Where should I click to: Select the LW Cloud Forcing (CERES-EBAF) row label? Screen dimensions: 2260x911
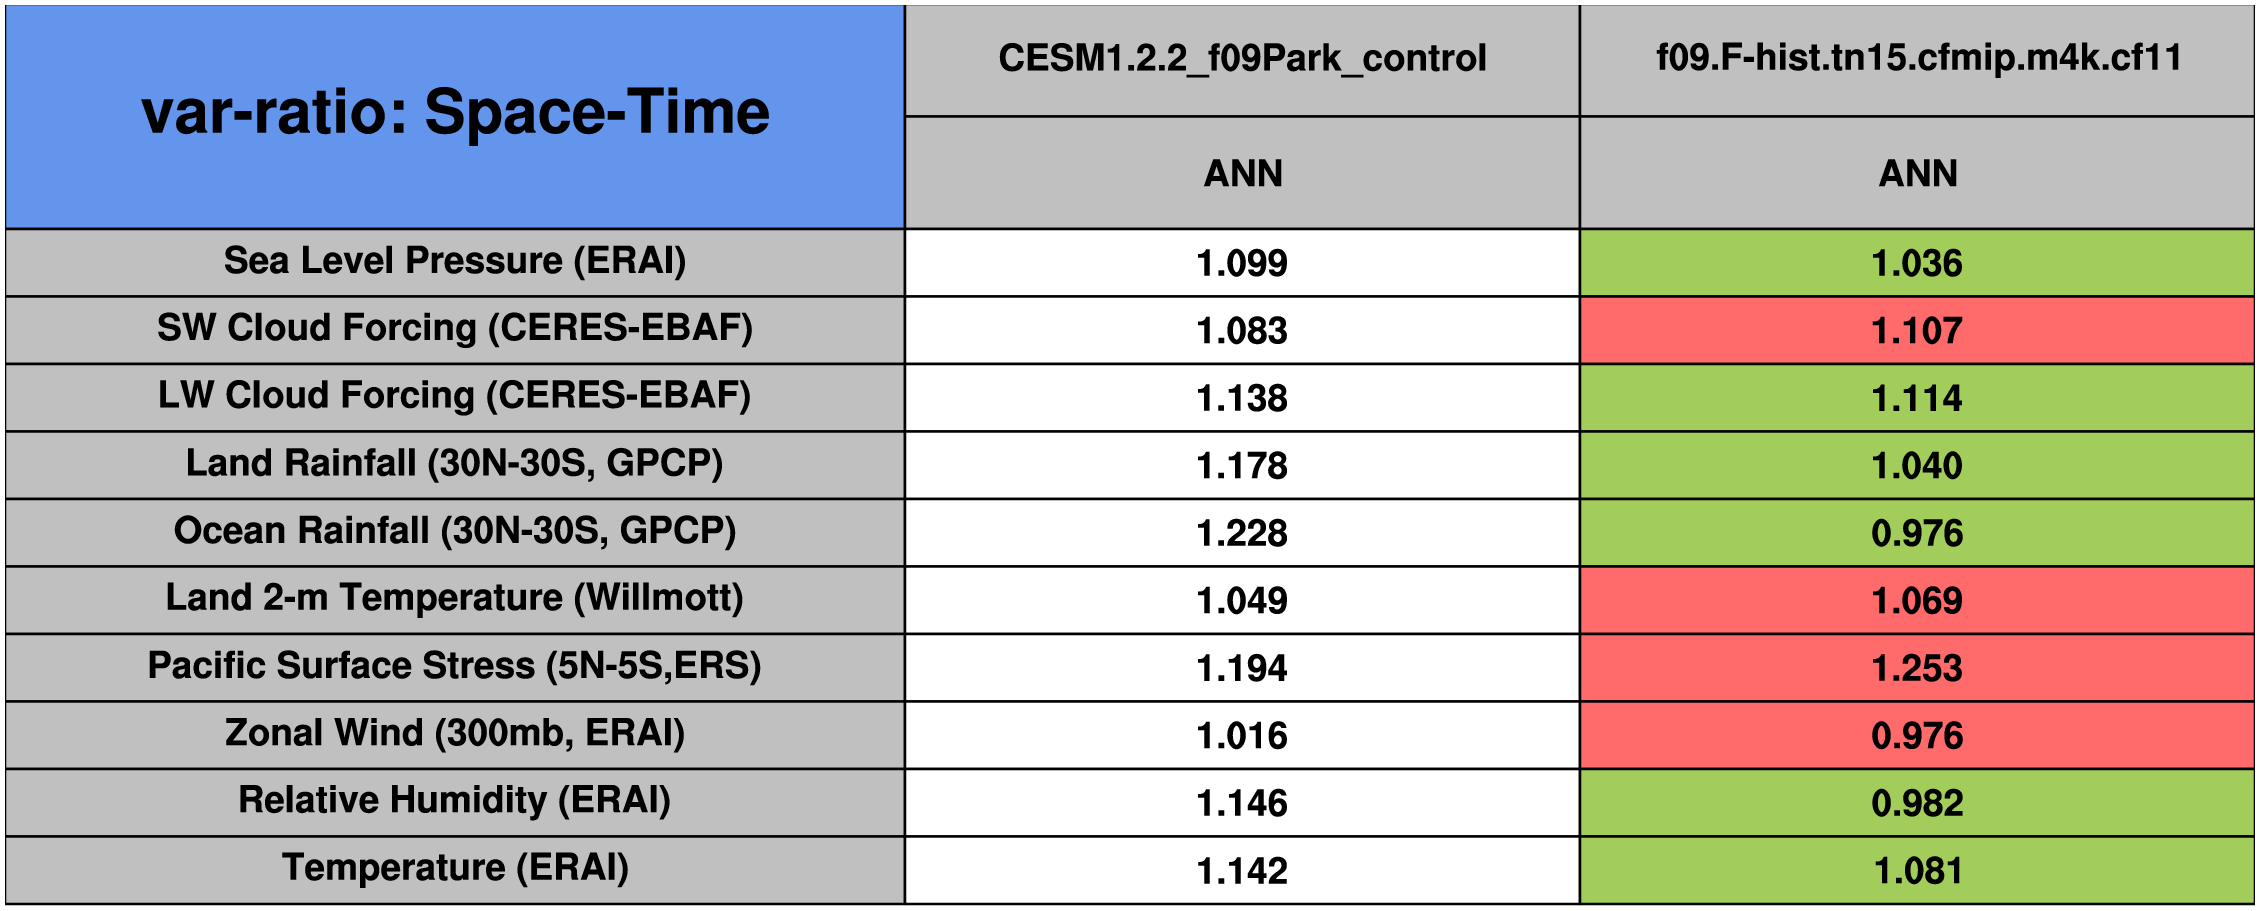[x=455, y=396]
